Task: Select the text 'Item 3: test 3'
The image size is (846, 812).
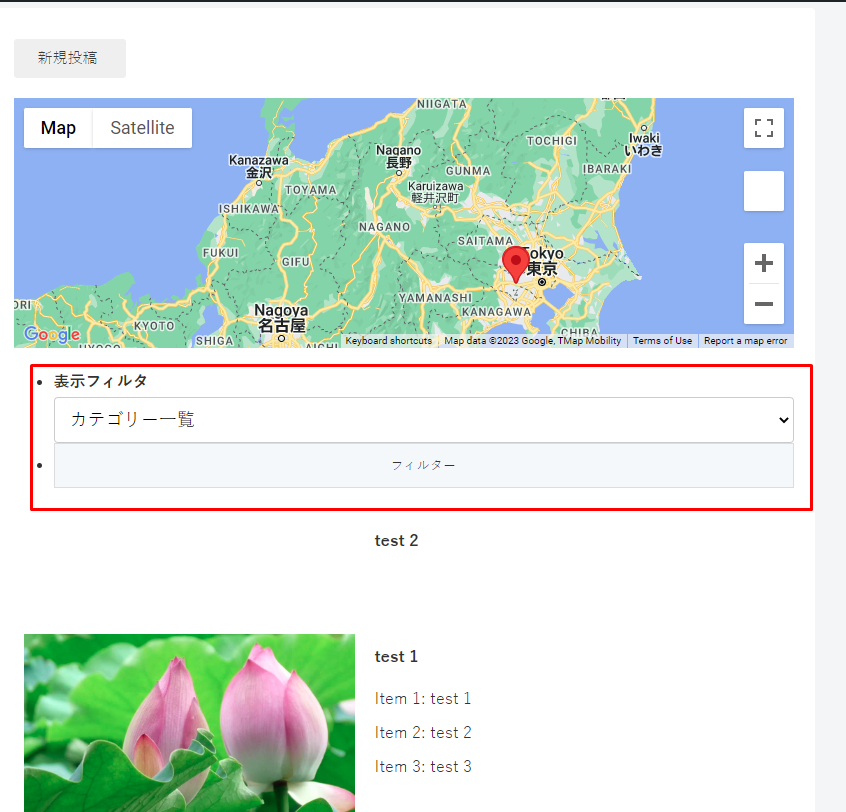Action: click(423, 767)
